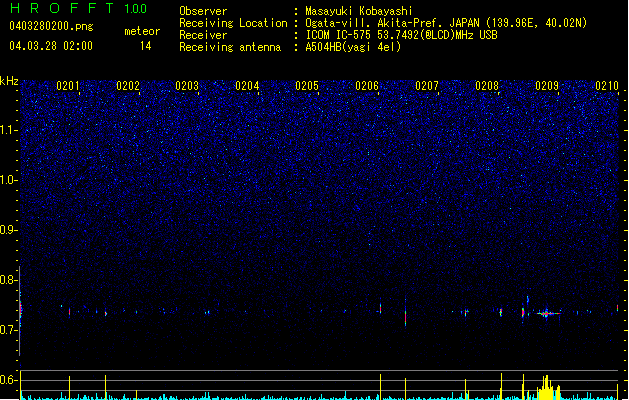Click the 0.7 kHz axis label
The width and height of the screenshot is (629, 400).
tap(8, 330)
